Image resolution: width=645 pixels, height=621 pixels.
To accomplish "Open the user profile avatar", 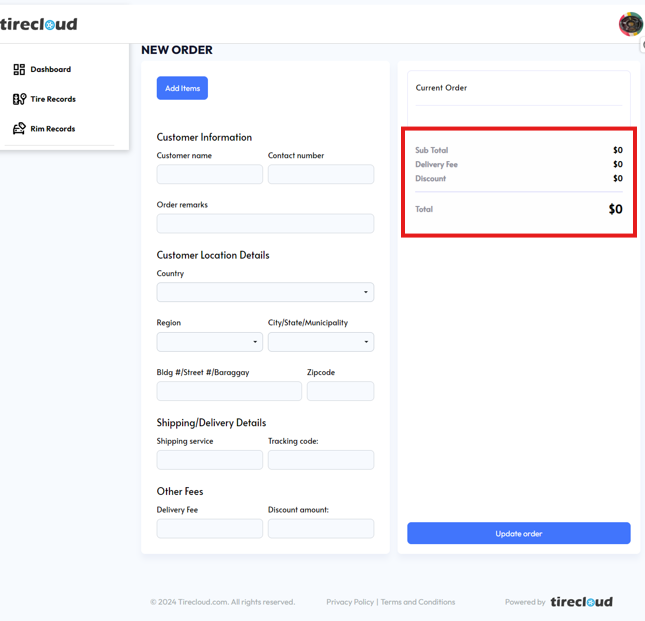I will 630,23.
